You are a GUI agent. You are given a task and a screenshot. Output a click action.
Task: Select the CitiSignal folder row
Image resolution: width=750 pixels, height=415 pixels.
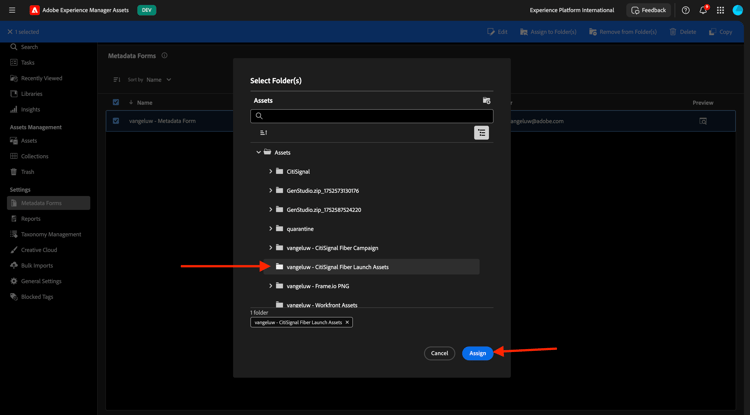pyautogui.click(x=371, y=172)
